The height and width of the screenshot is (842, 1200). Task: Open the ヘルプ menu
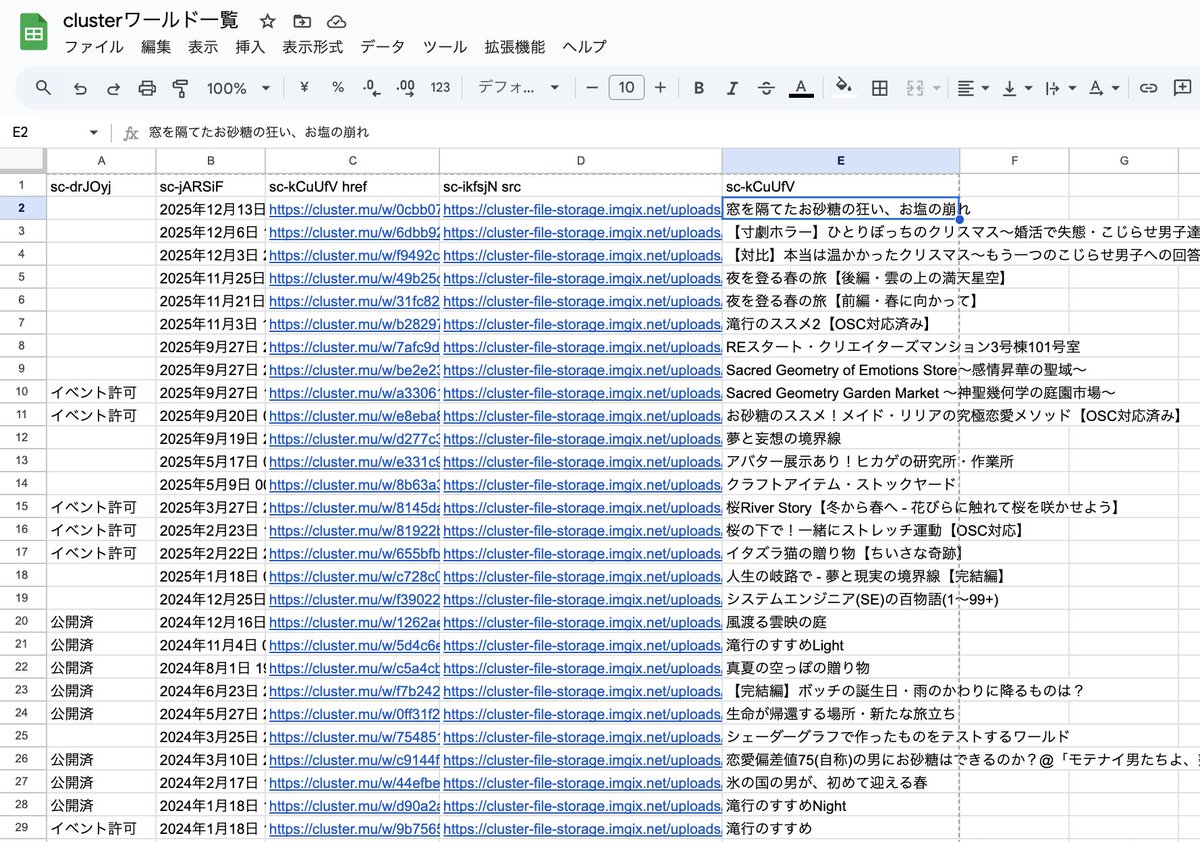pyautogui.click(x=584, y=47)
